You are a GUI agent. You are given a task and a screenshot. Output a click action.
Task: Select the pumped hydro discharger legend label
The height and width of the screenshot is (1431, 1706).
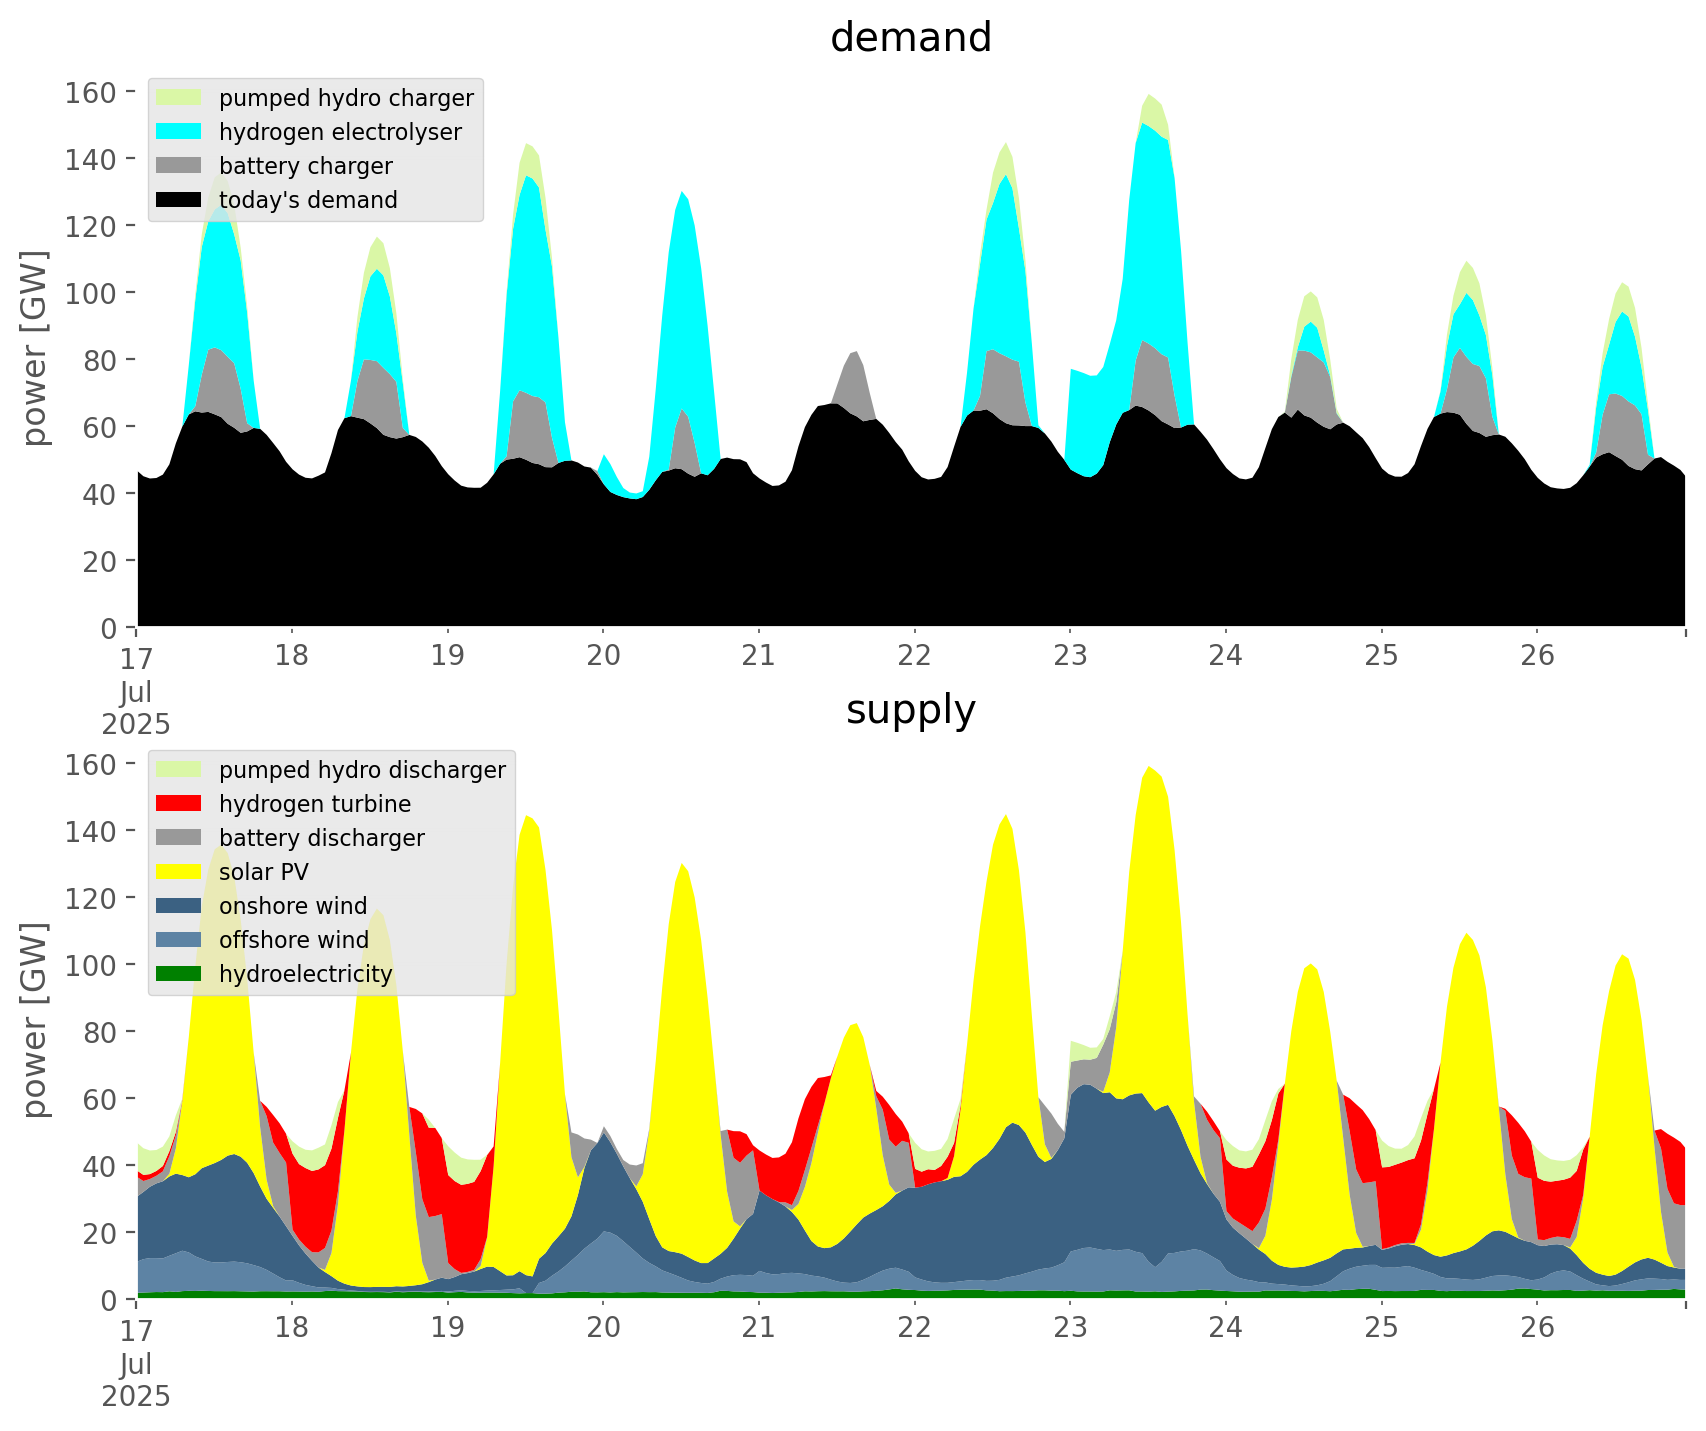tap(362, 770)
